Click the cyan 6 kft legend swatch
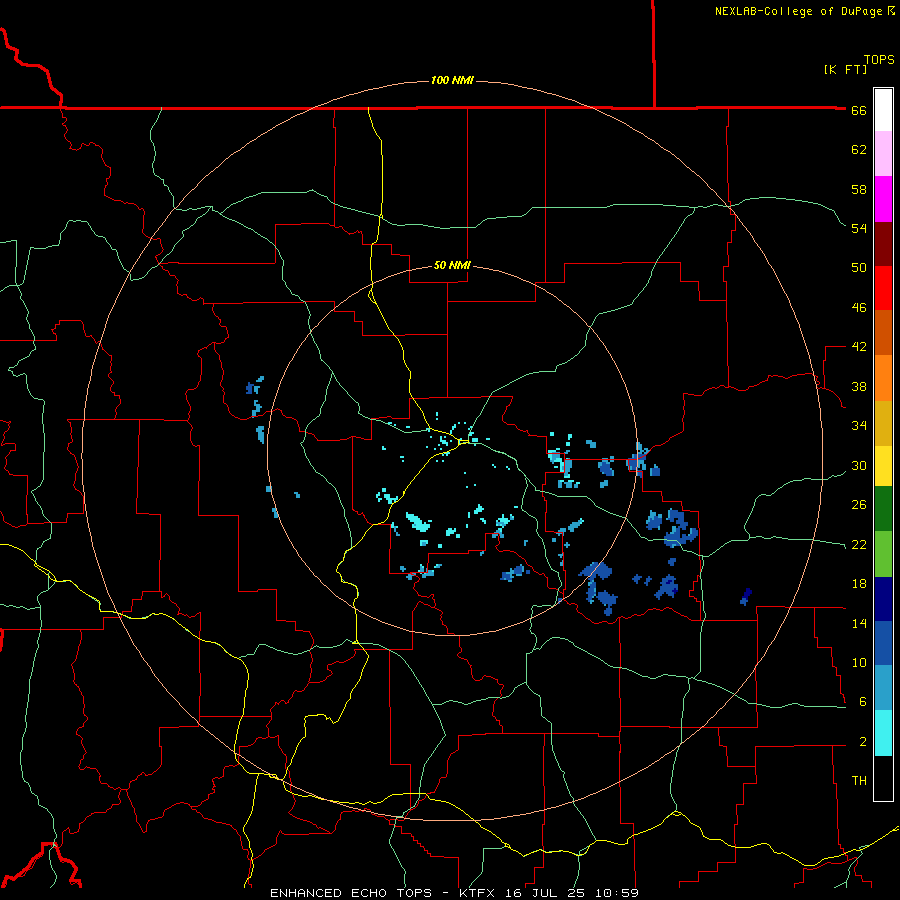This screenshot has height=900, width=900. tap(883, 733)
